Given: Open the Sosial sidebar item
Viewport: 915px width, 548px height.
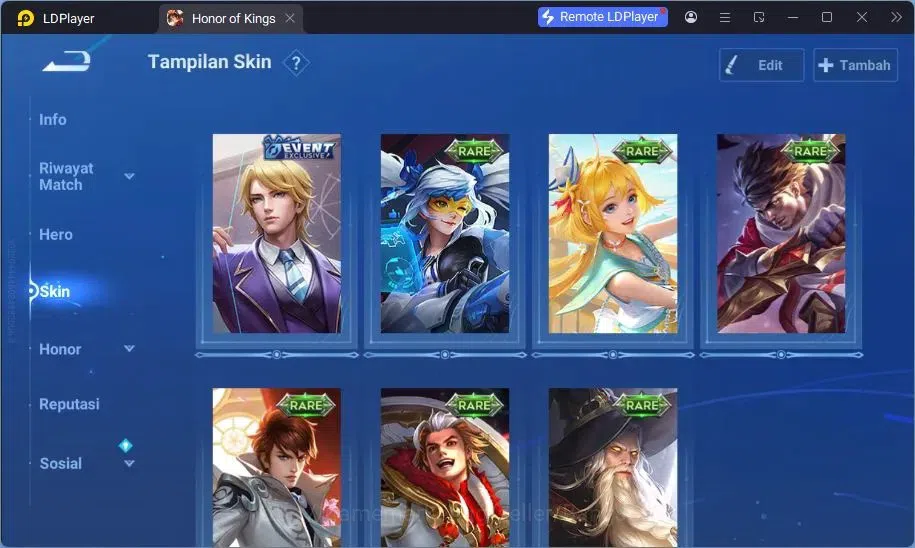Looking at the screenshot, I should pos(61,463).
